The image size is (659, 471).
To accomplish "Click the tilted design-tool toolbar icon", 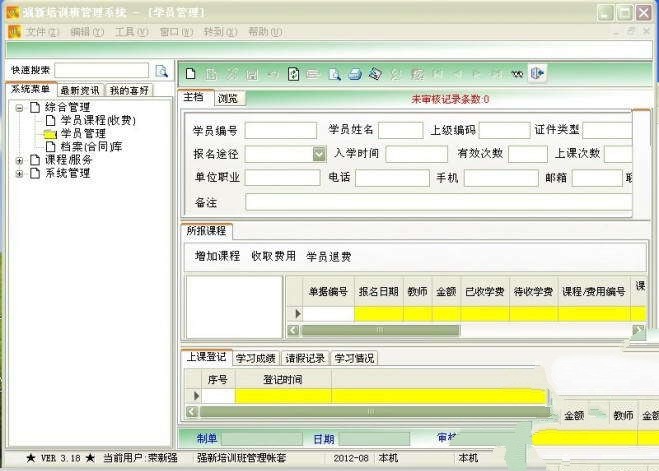I will pyautogui.click(x=375, y=74).
